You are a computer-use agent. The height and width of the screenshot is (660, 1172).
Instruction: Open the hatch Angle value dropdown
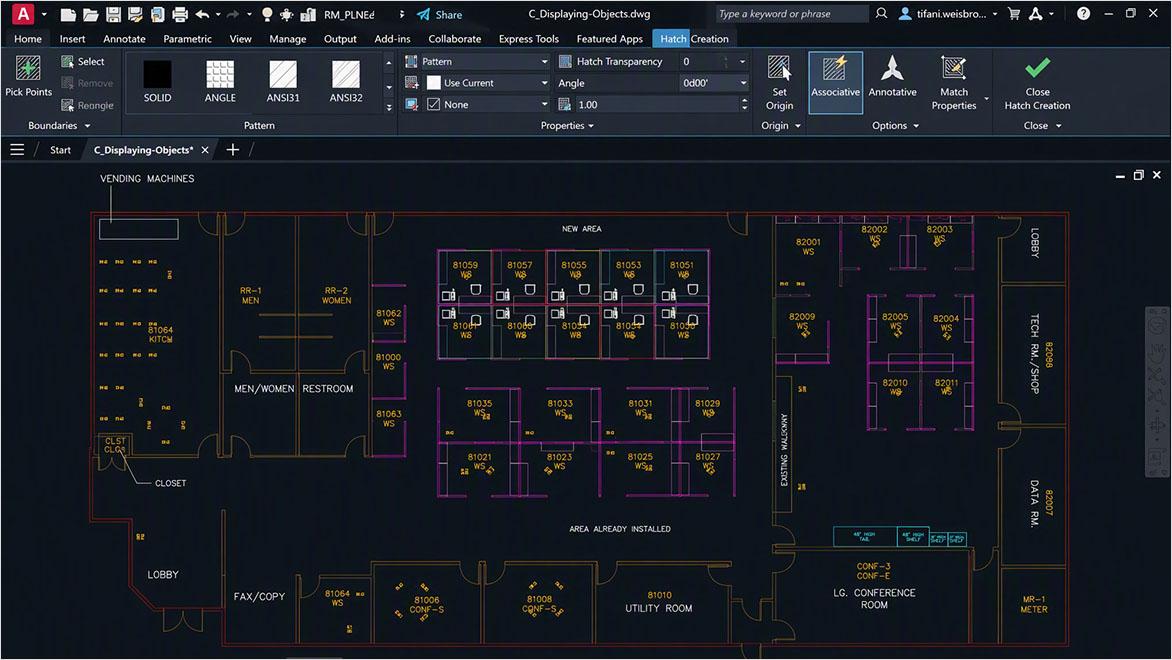[744, 83]
